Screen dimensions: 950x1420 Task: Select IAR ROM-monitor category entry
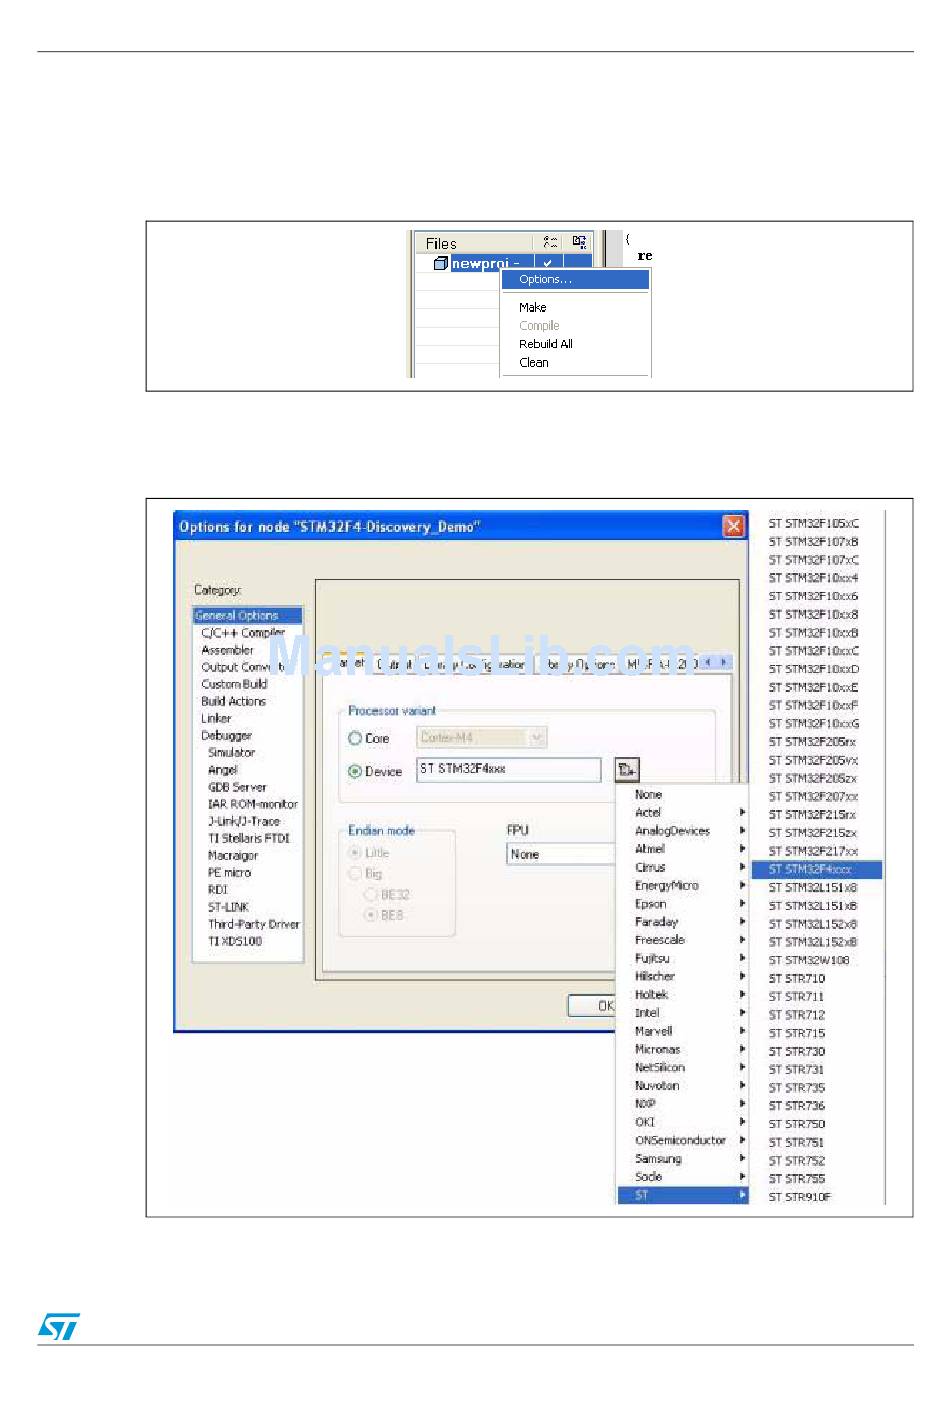(x=253, y=804)
